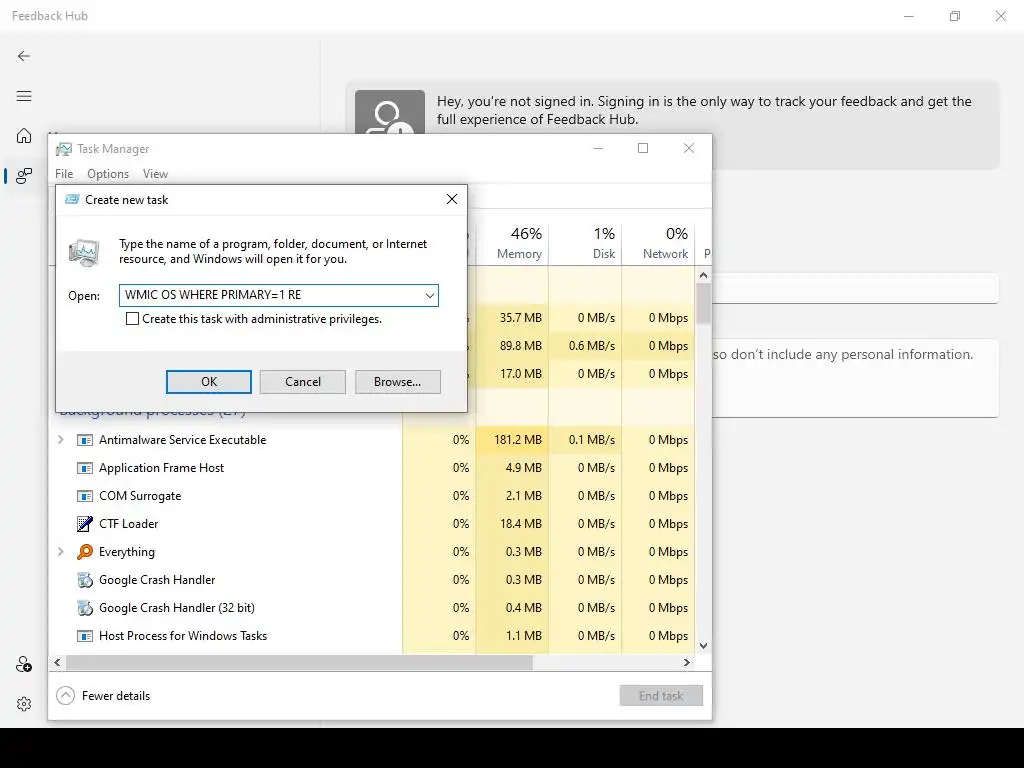Screen dimensions: 1024x768
Task: Confirm with OK in Create new task
Action: tap(209, 382)
